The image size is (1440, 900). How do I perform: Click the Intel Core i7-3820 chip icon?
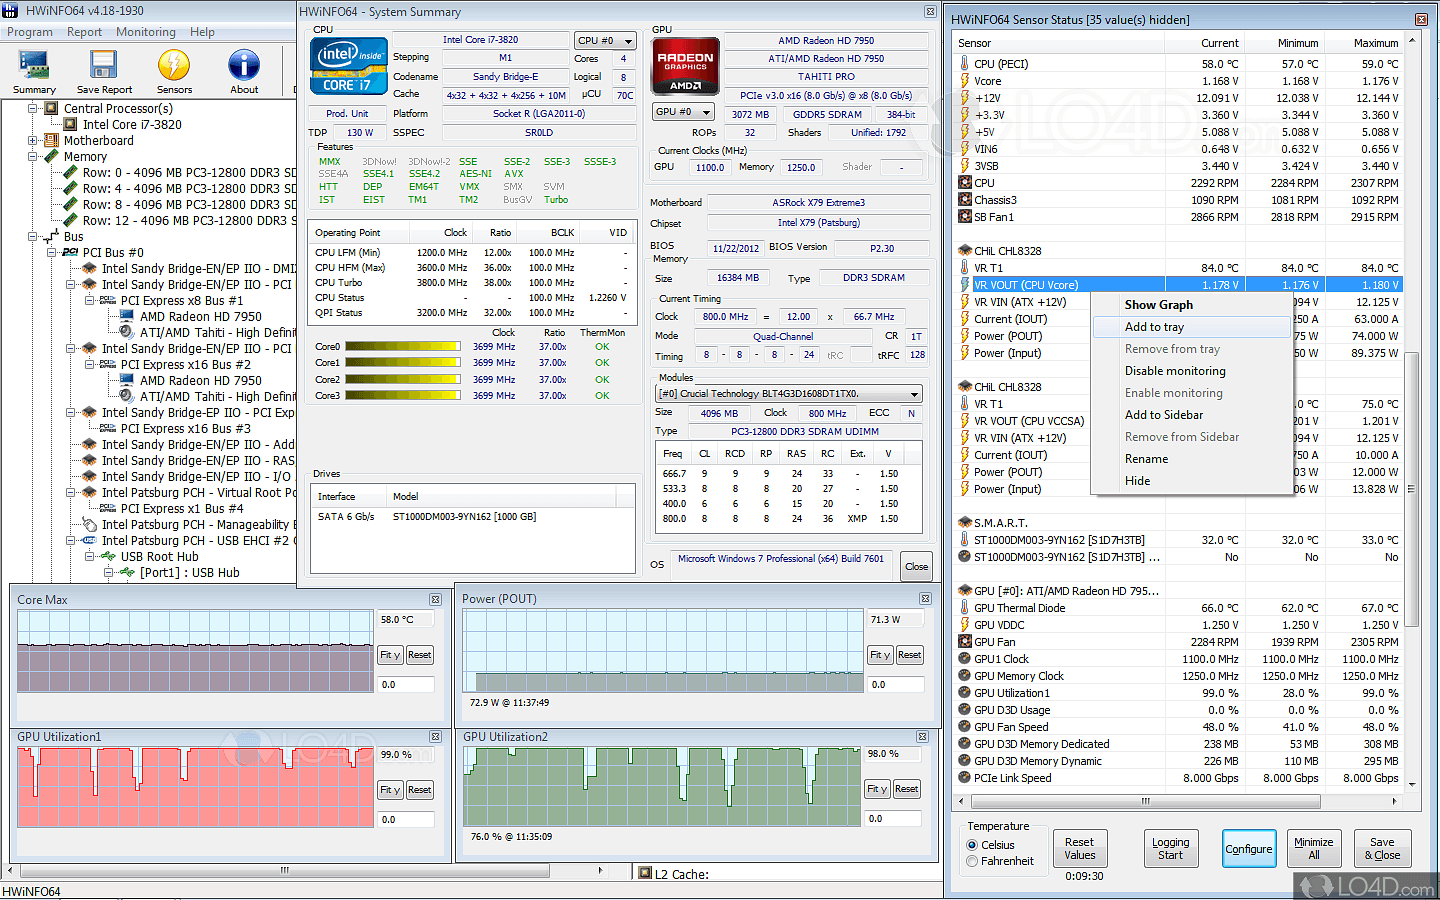pyautogui.click(x=70, y=125)
